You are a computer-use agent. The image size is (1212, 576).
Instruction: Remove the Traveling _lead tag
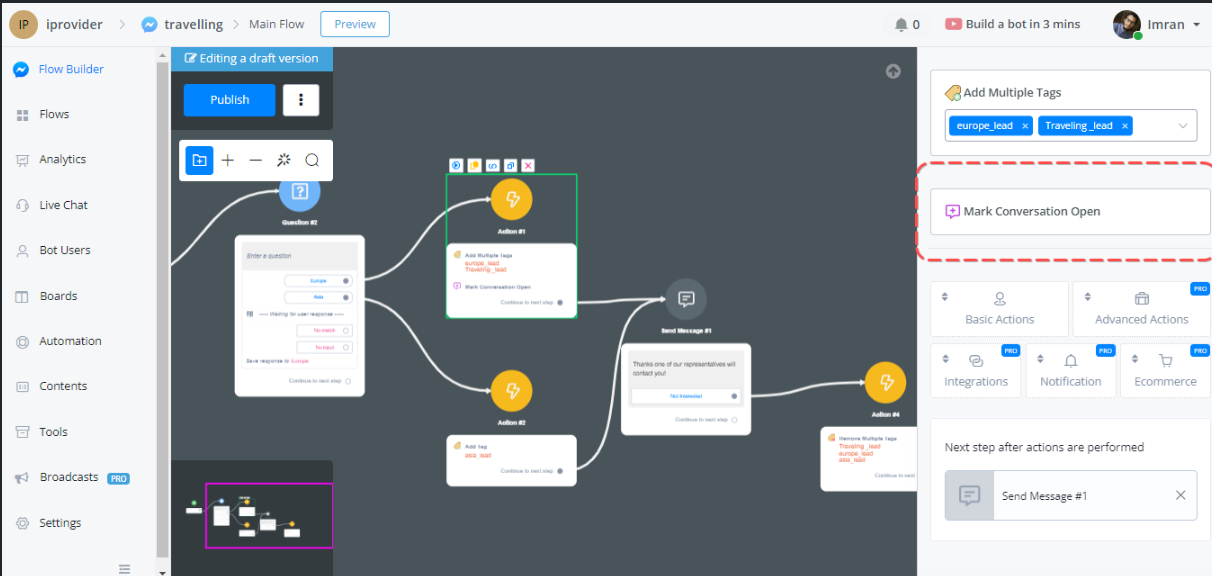tap(1124, 126)
